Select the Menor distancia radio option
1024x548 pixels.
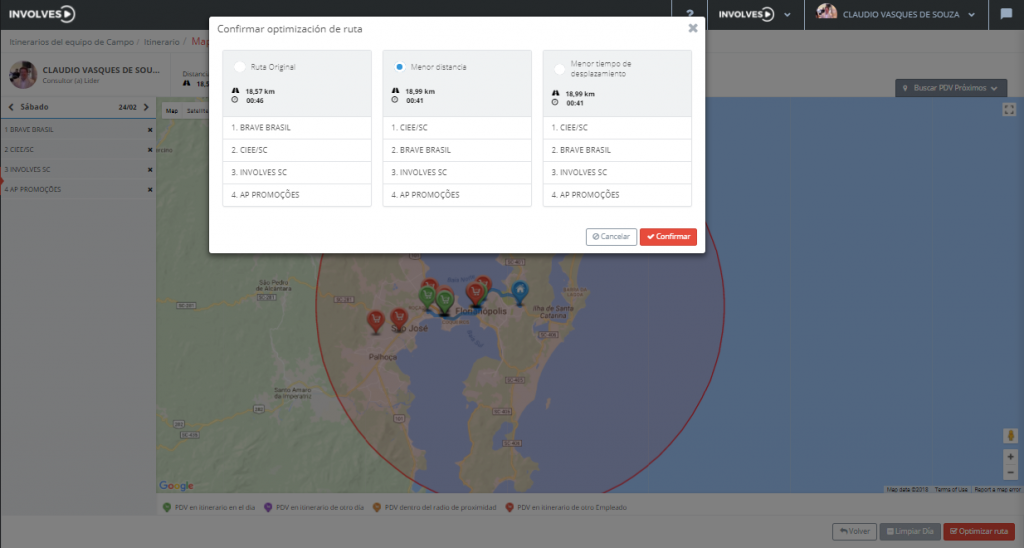[x=399, y=67]
